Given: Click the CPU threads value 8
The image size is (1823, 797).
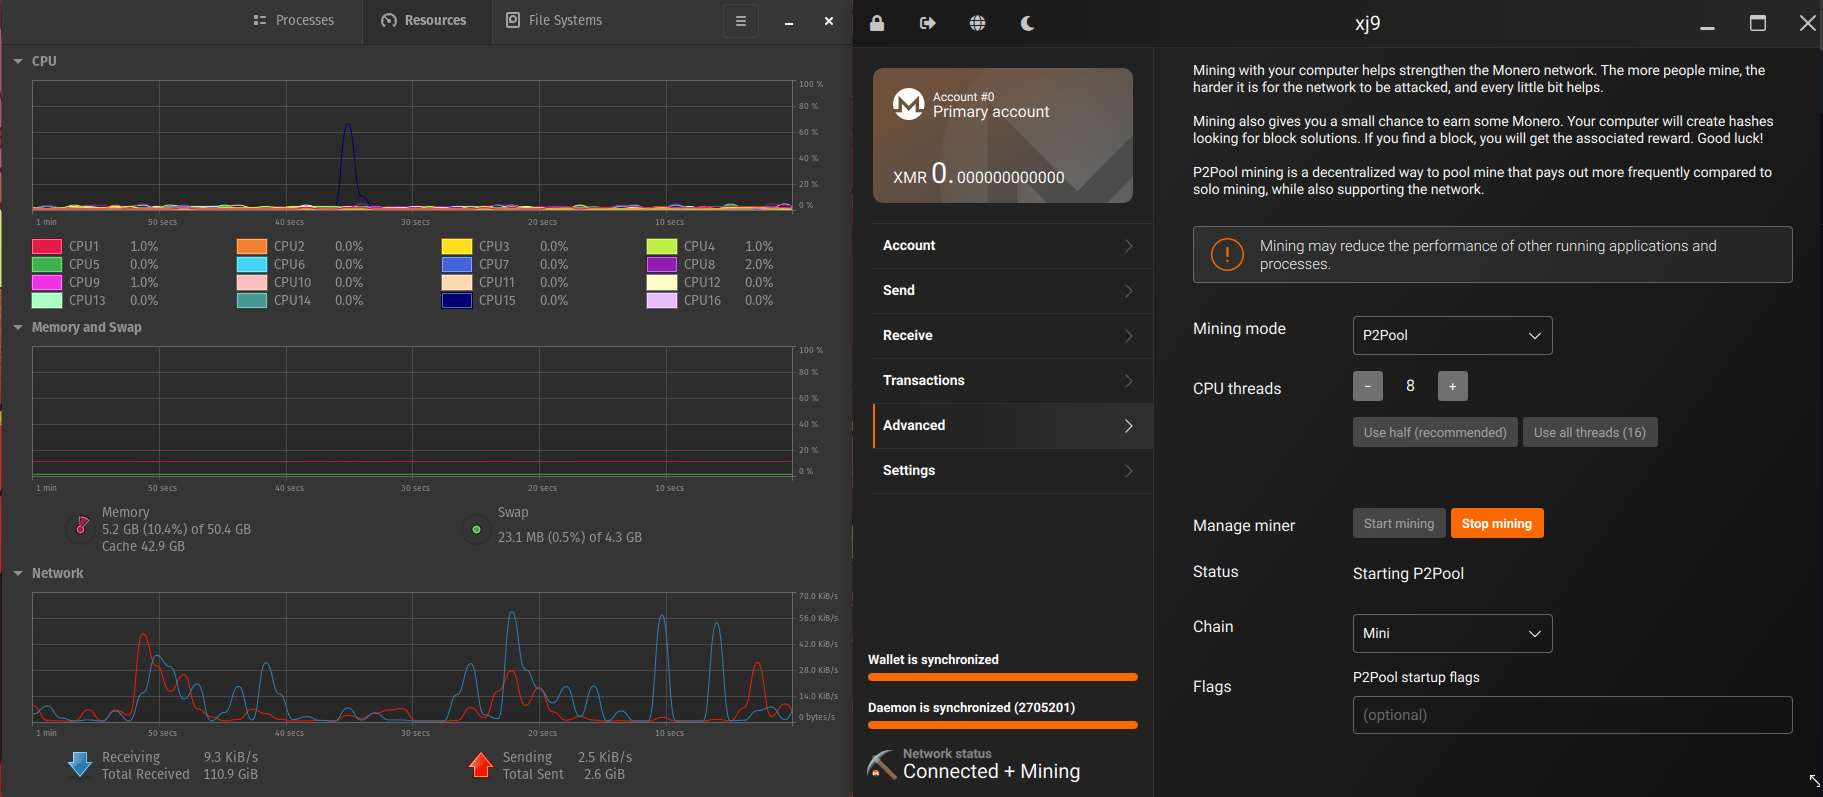Looking at the screenshot, I should [x=1410, y=386].
